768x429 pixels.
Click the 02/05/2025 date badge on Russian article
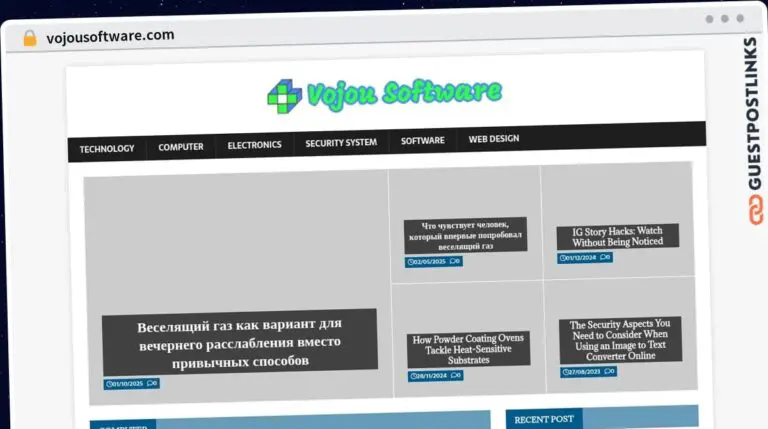click(433, 262)
